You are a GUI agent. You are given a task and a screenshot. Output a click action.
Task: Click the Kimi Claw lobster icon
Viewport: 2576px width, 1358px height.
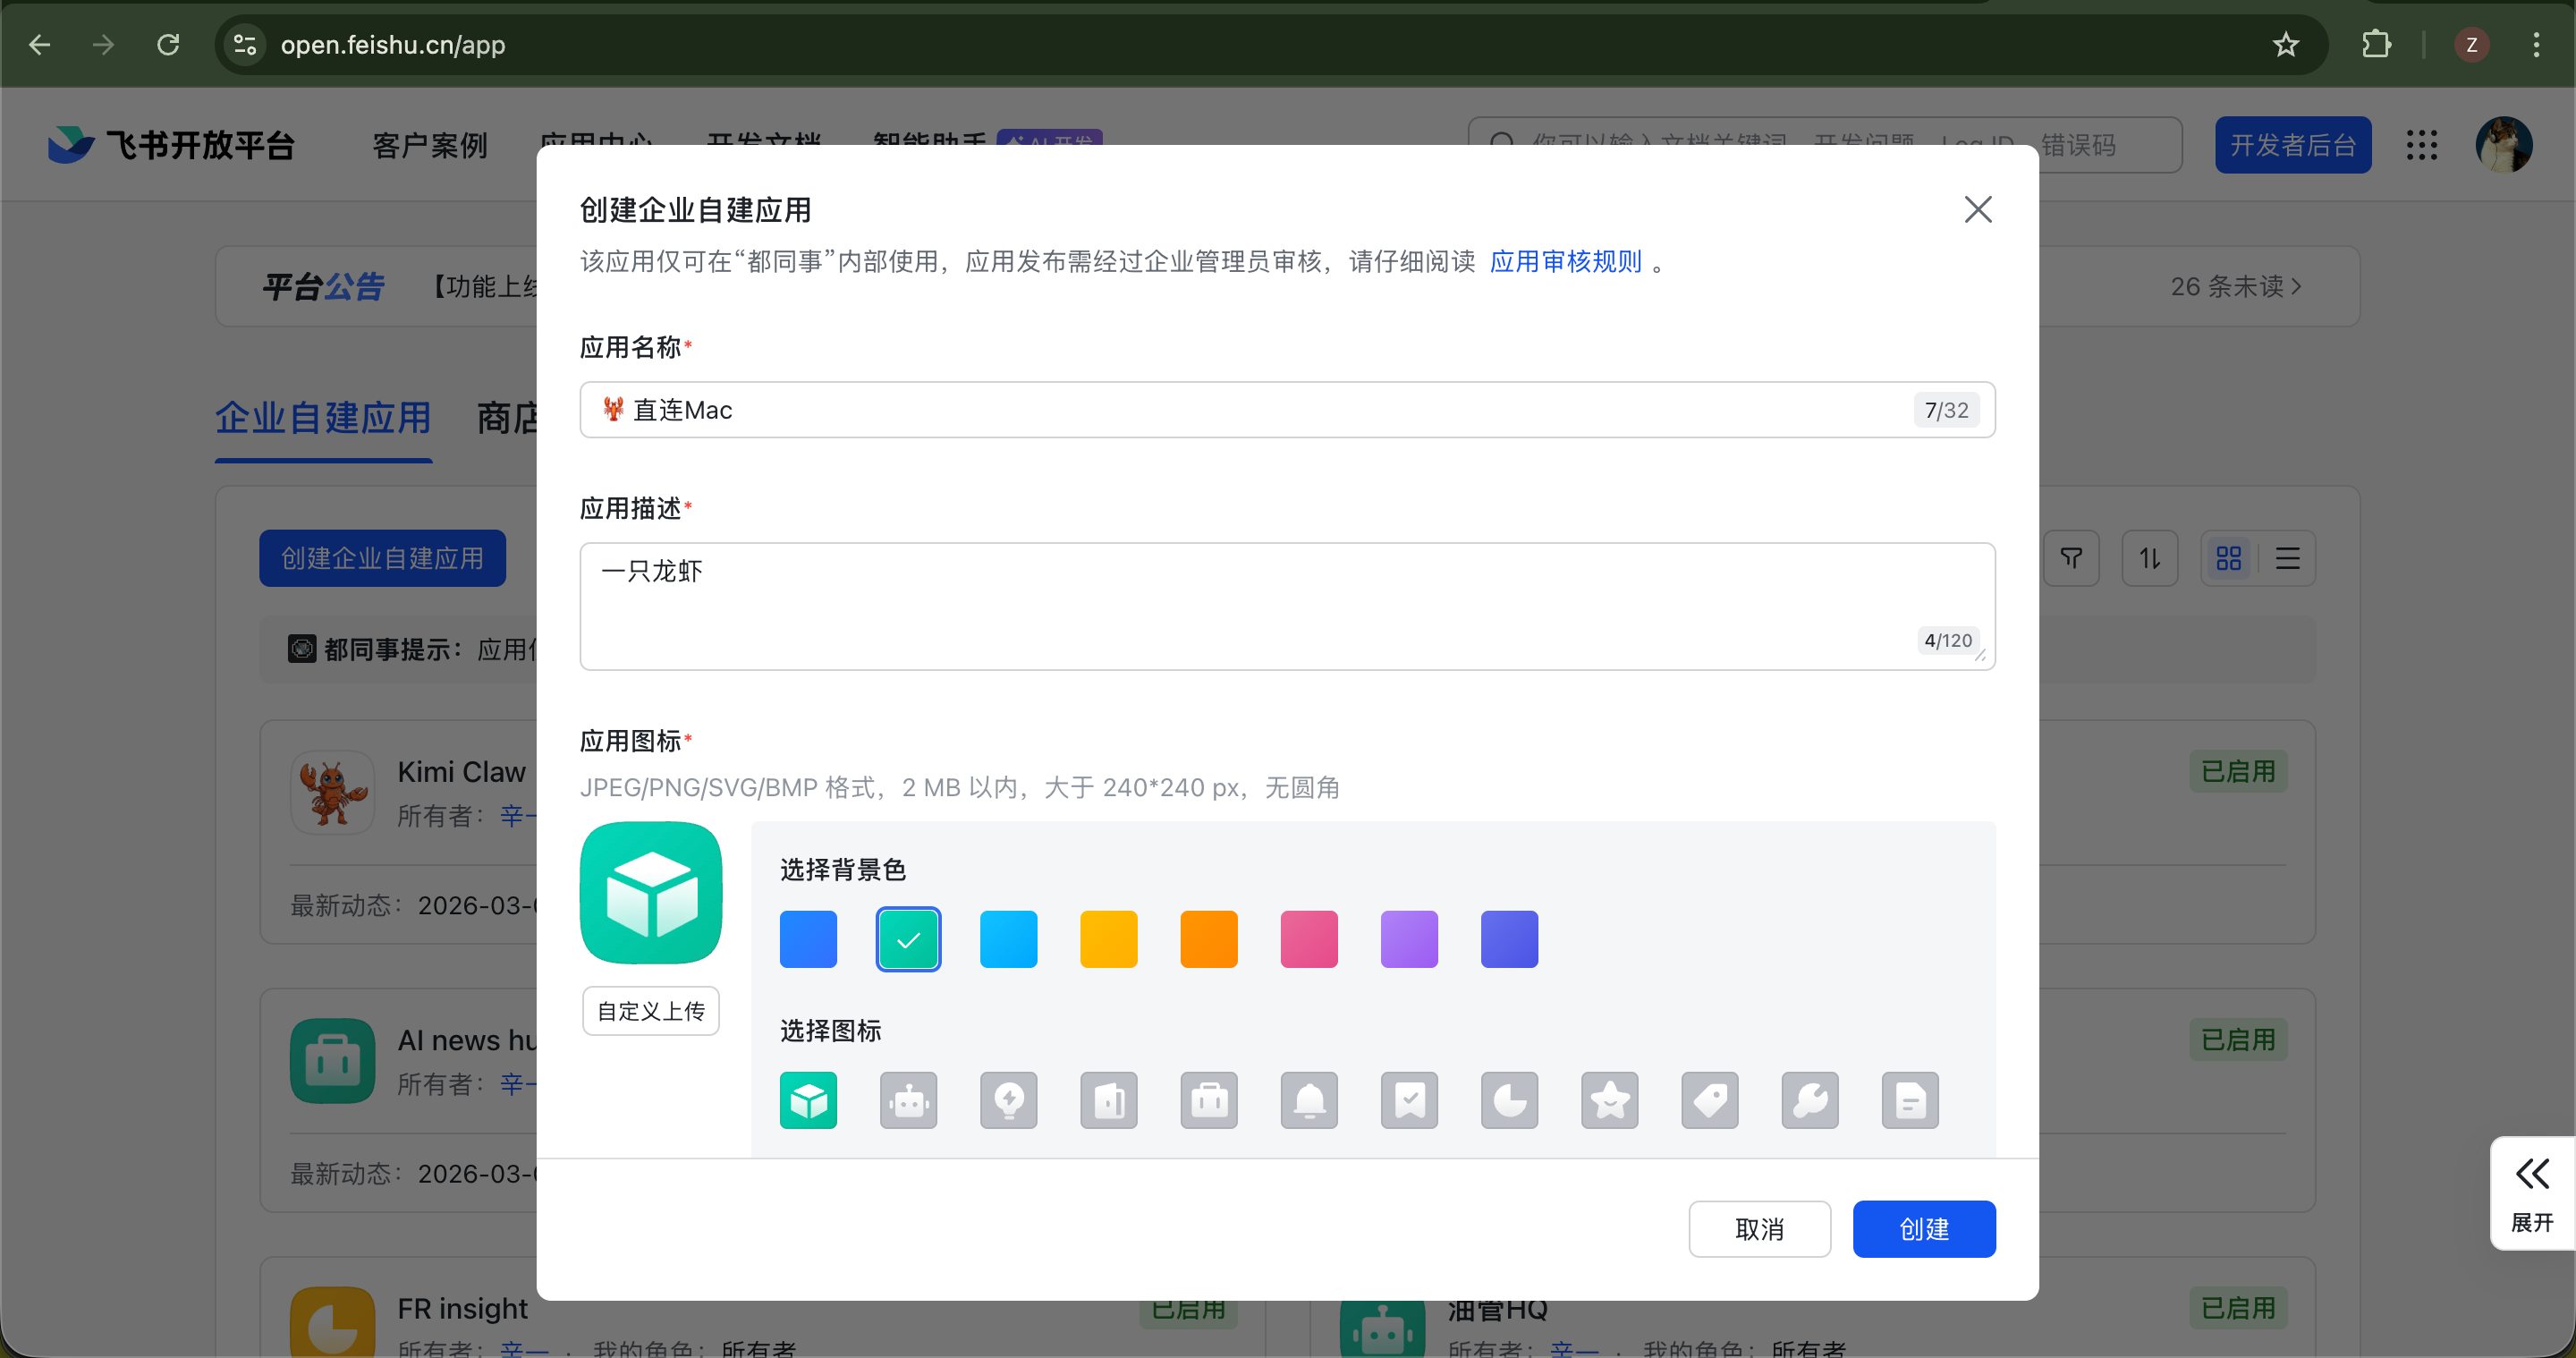coord(332,792)
